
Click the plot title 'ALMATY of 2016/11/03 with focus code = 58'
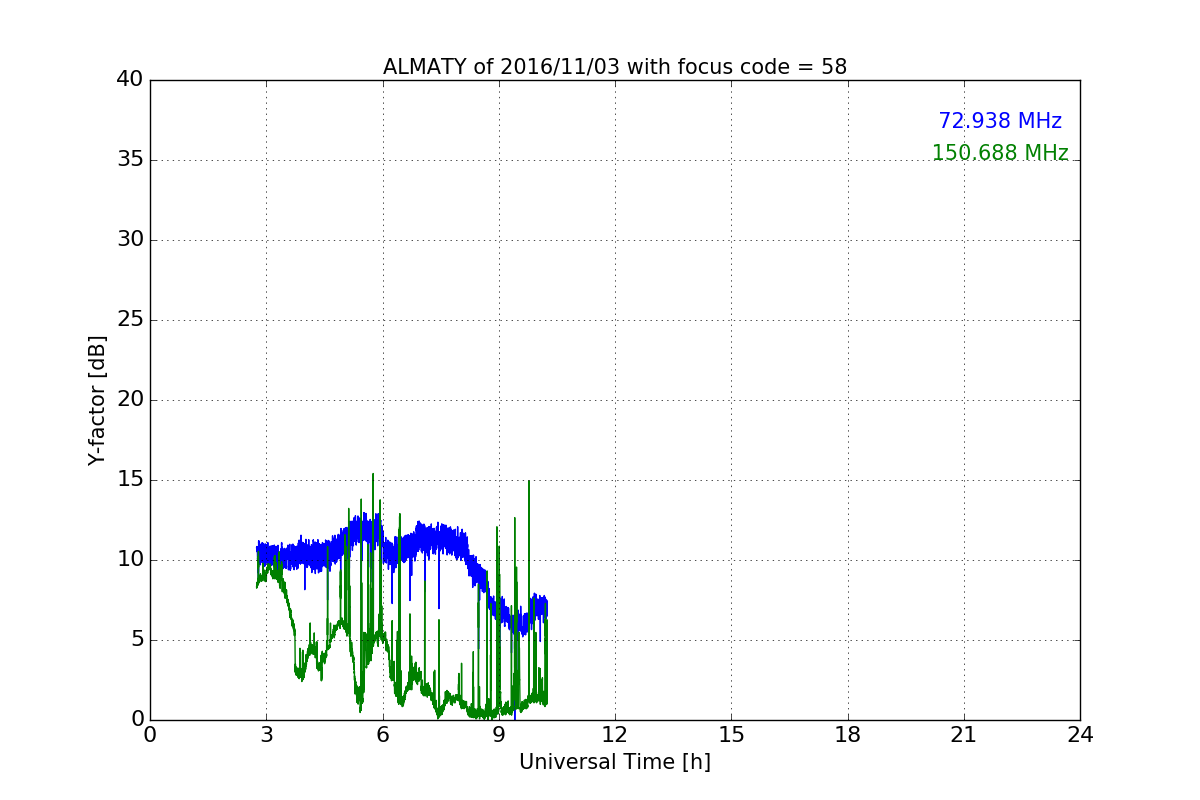point(615,67)
